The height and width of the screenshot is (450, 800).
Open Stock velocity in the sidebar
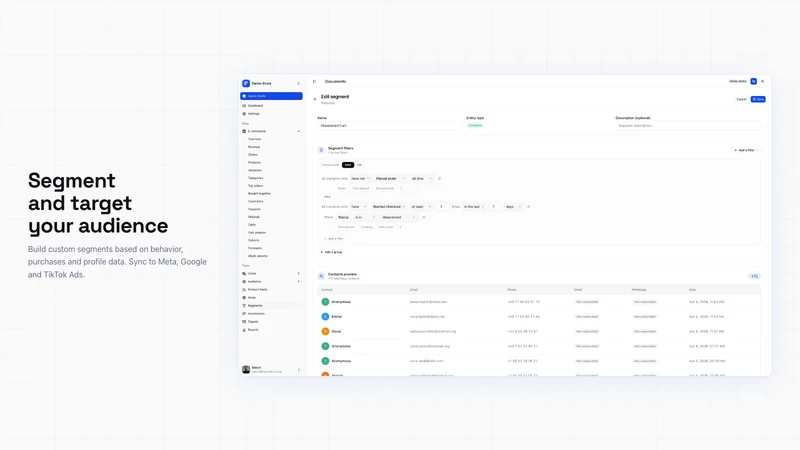[258, 256]
